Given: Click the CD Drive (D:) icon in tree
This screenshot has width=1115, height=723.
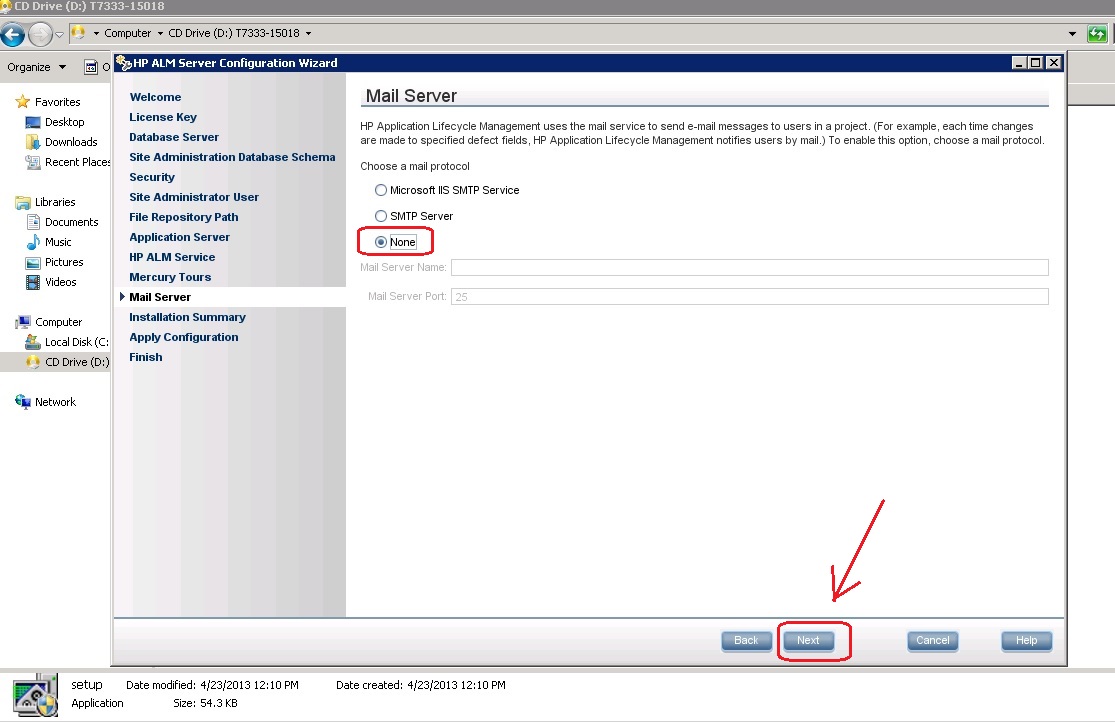Looking at the screenshot, I should pos(33,362).
